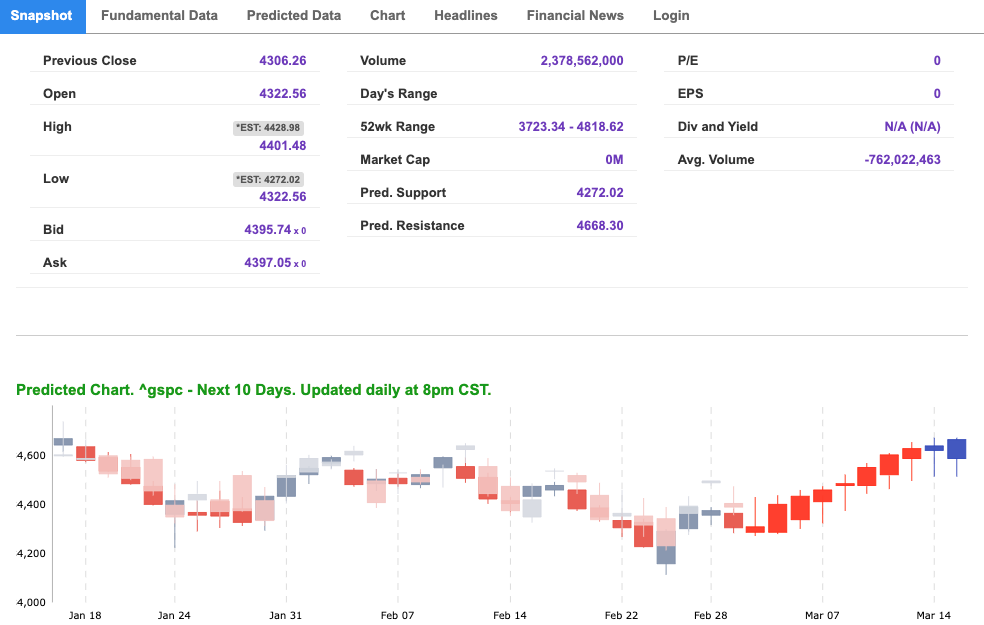Click the Open label
Screen dimensions: 984x625
coord(60,93)
